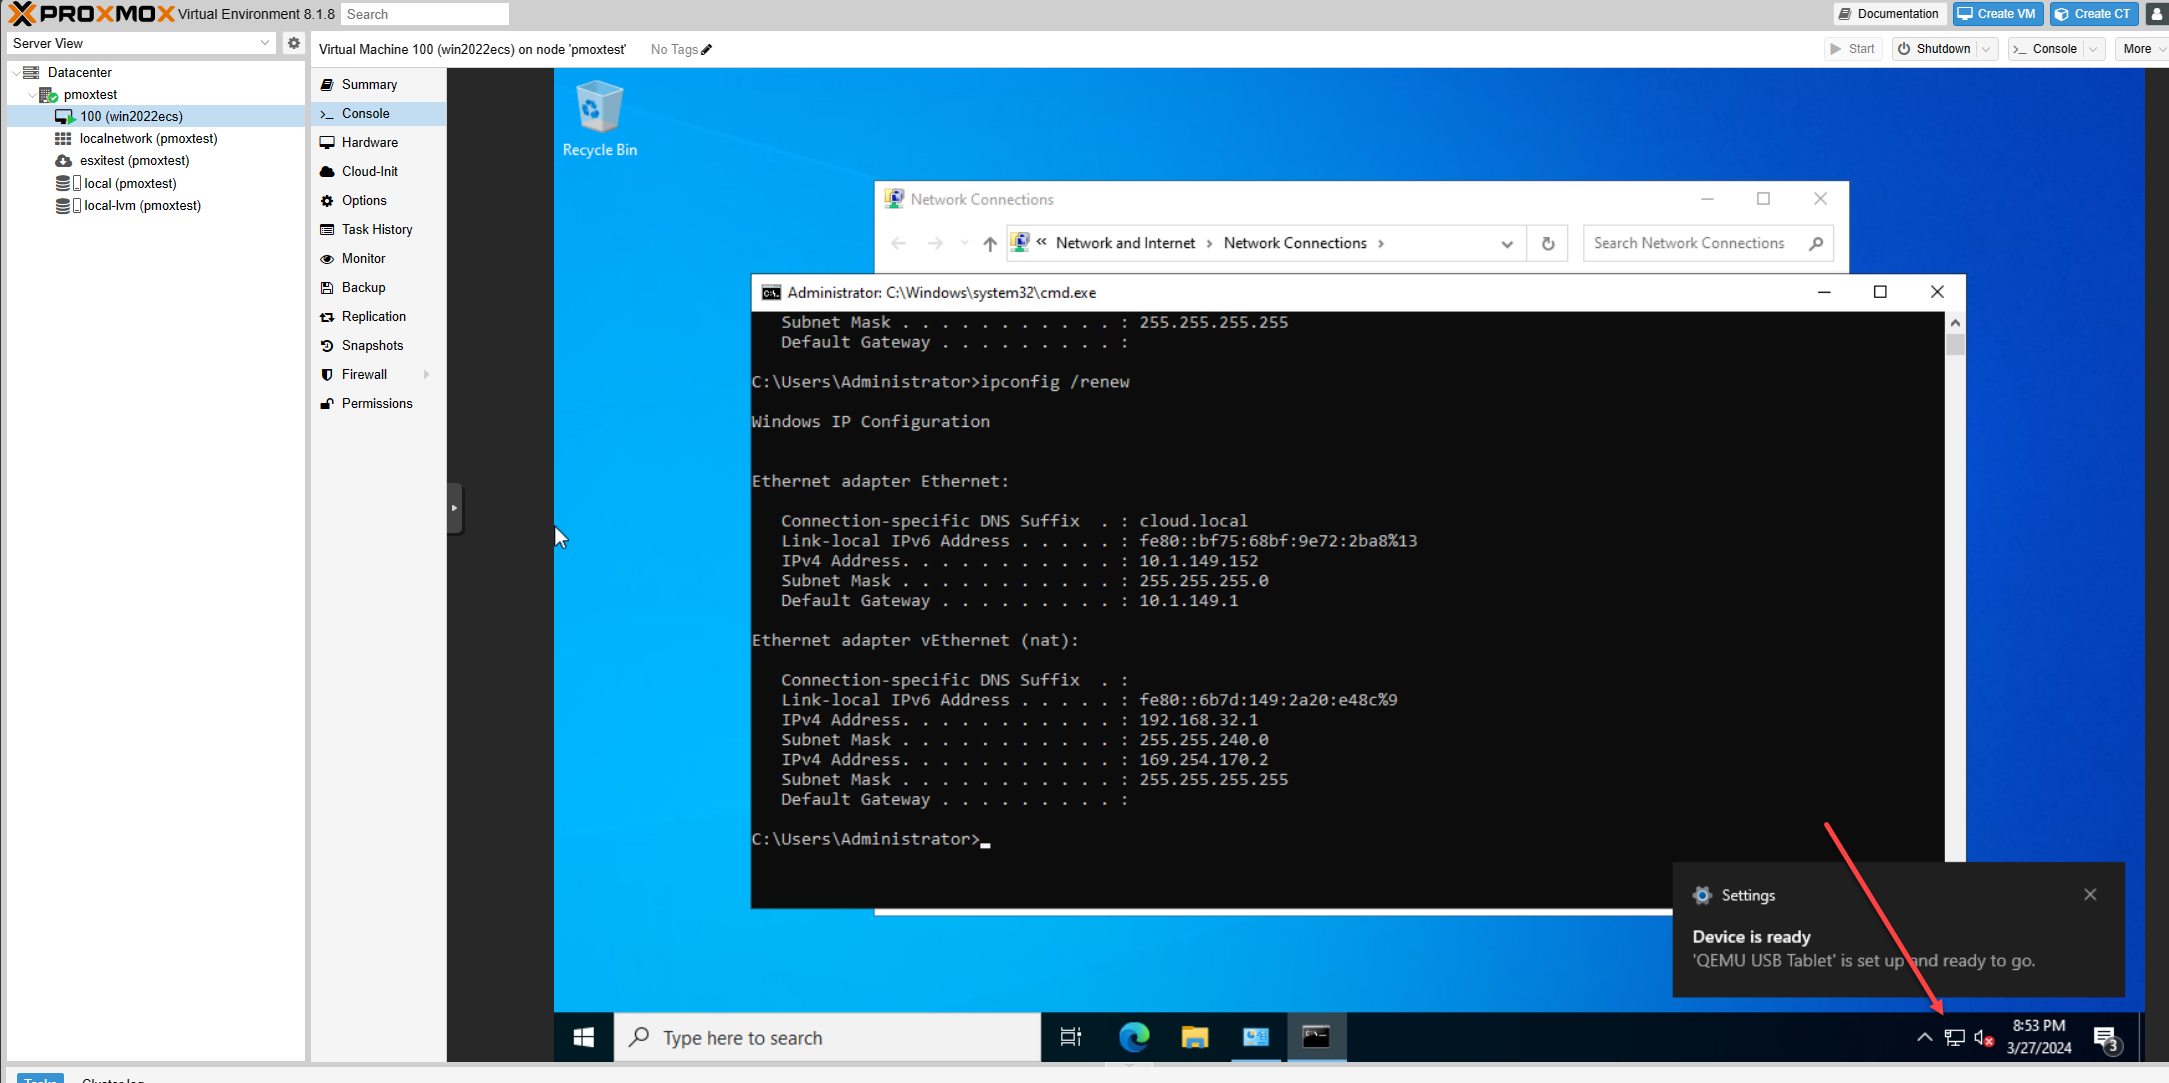Click the Documentation button
Screen dimensions: 2169x1083
(x=1888, y=14)
